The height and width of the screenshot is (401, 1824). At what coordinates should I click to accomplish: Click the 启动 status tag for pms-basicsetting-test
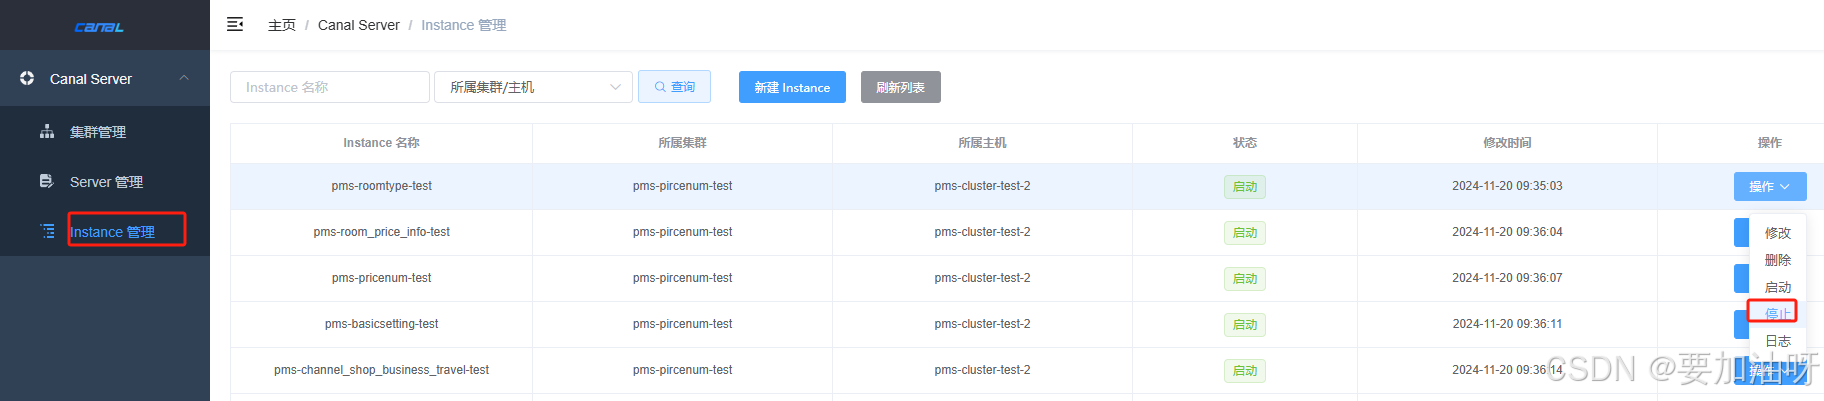[1245, 325]
